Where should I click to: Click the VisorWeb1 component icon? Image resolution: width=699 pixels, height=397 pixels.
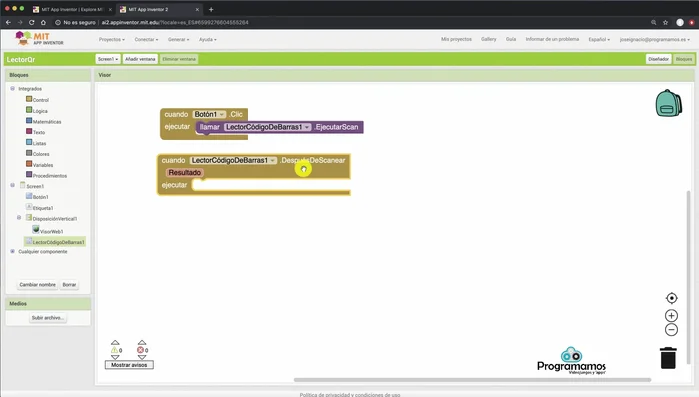pyautogui.click(x=36, y=229)
